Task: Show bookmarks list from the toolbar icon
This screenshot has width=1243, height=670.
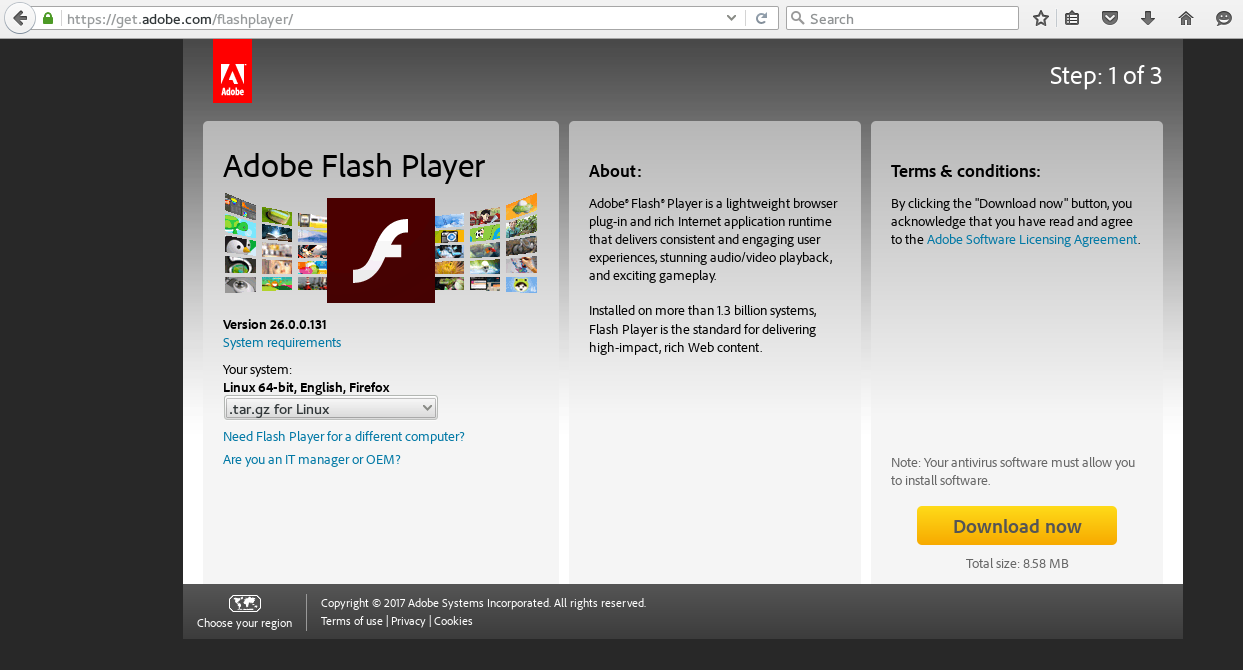Action: [x=1072, y=18]
